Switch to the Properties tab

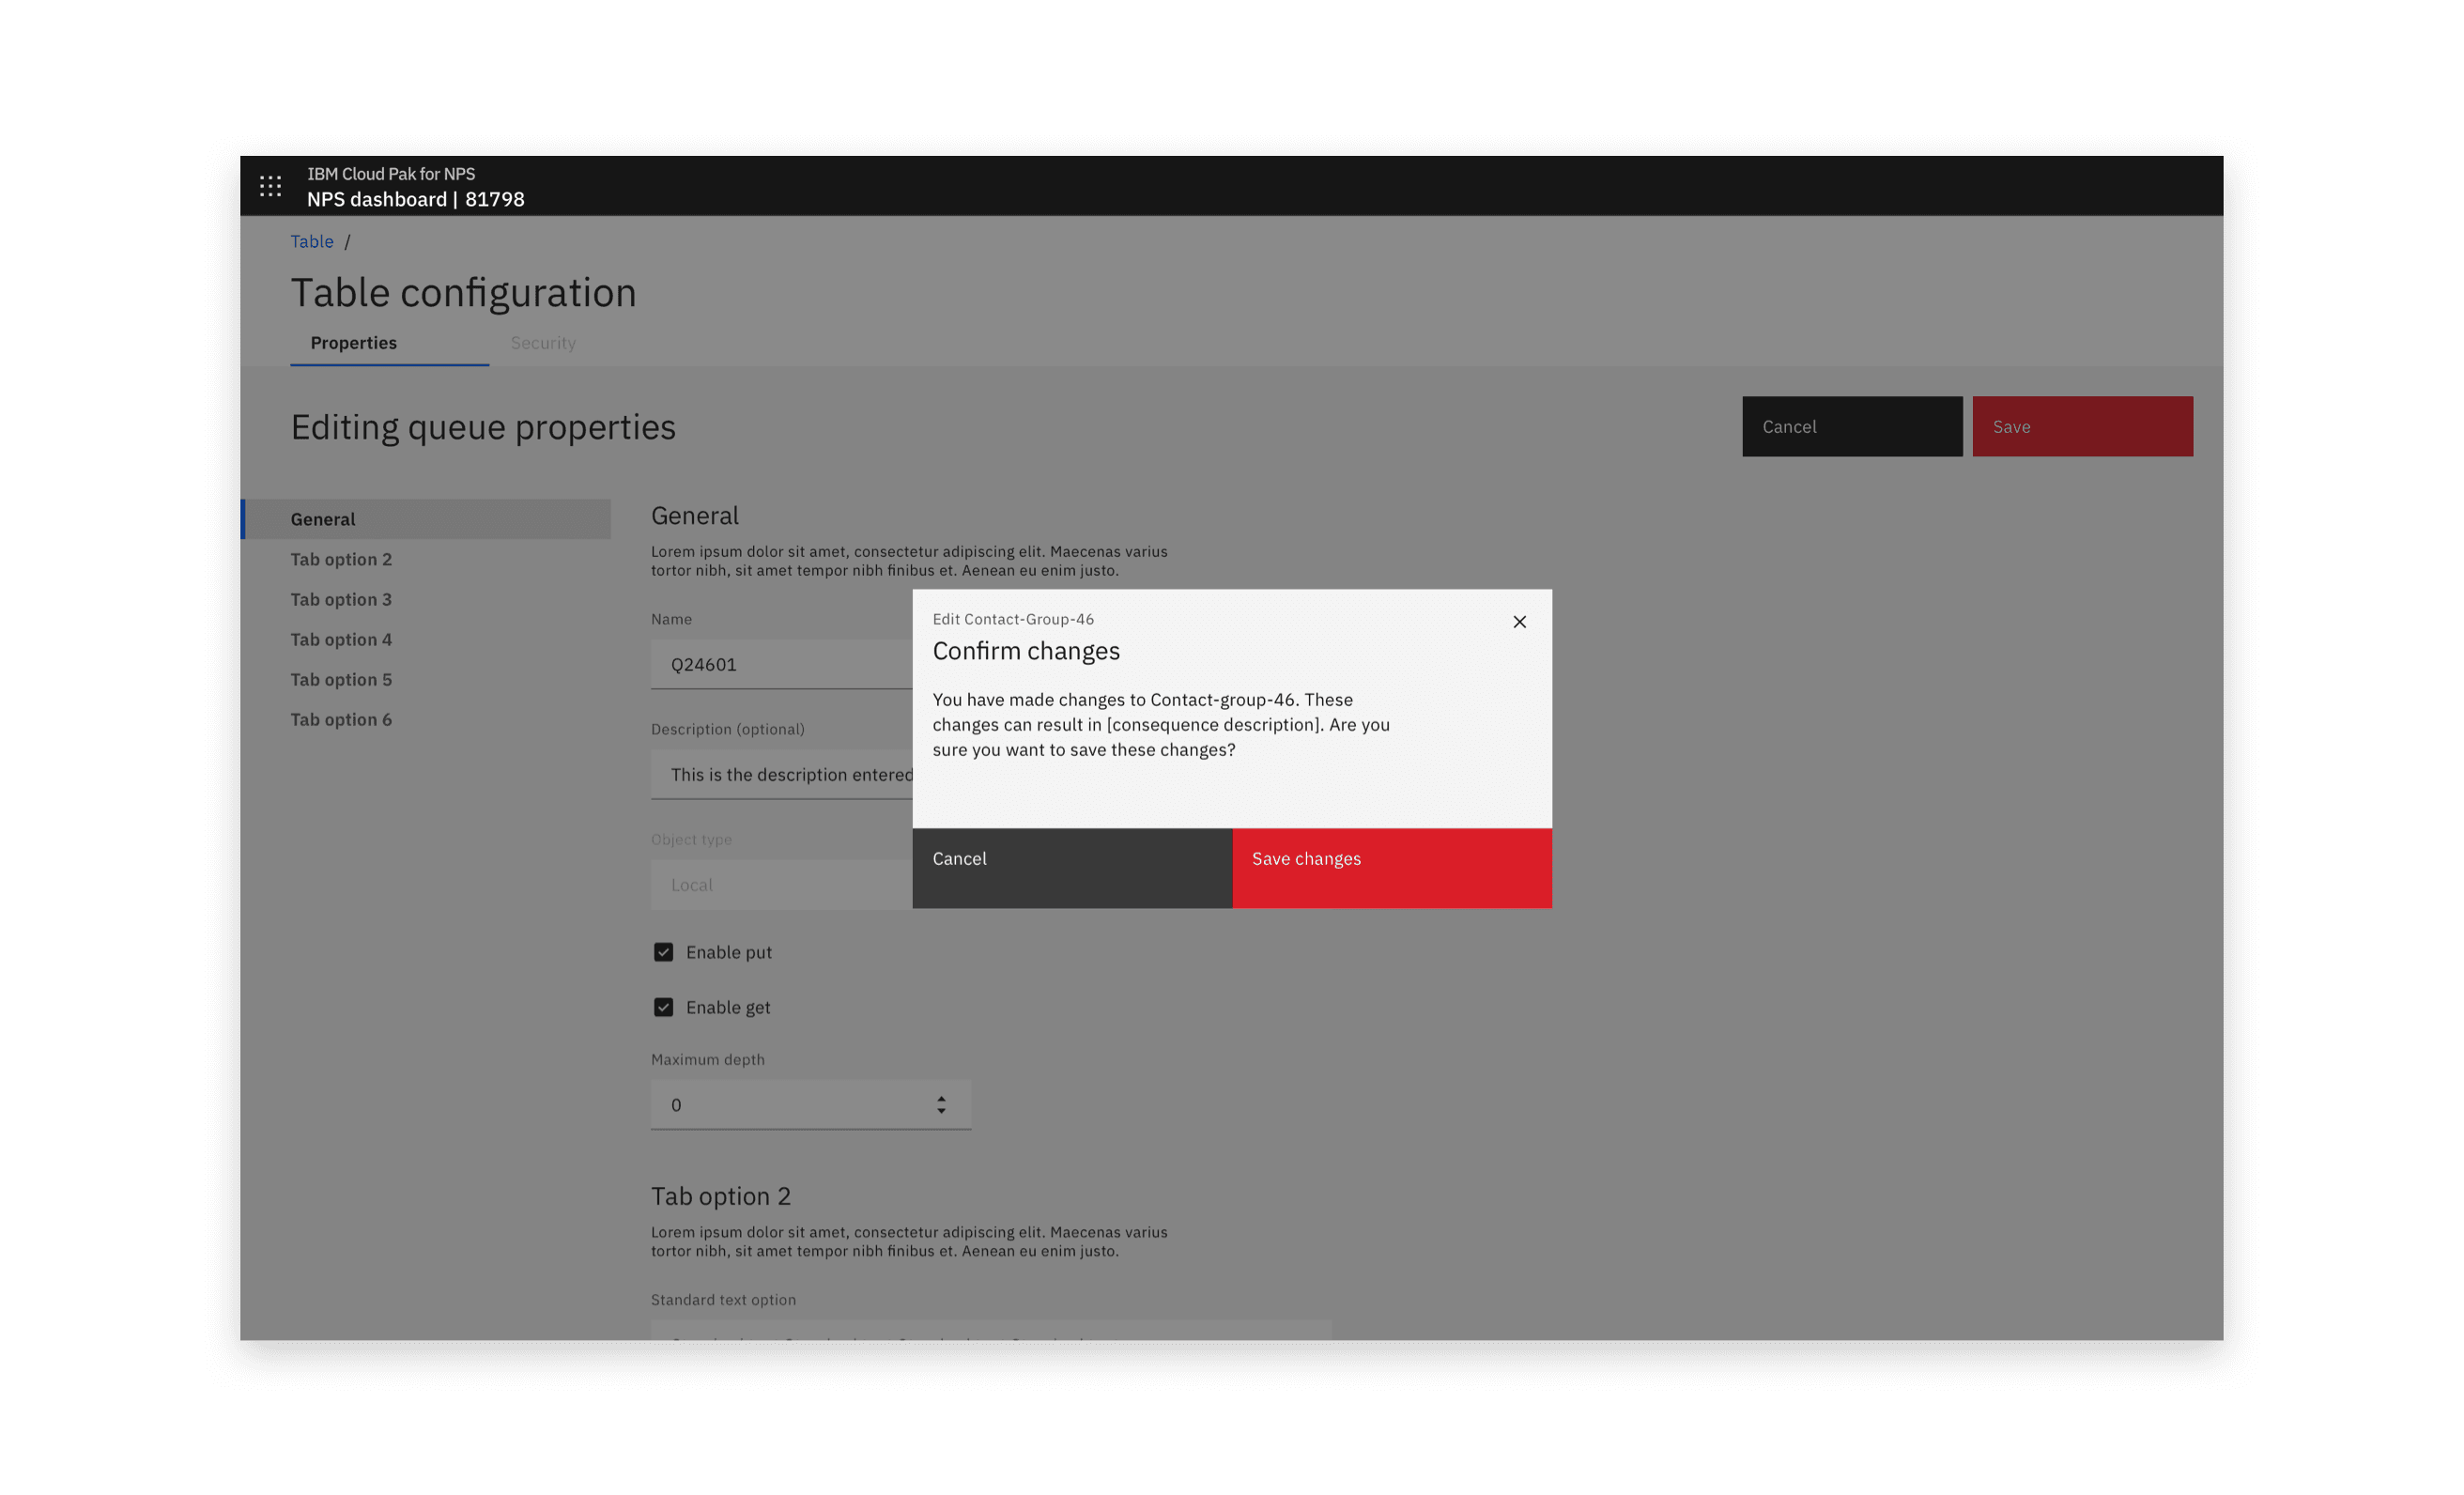click(x=352, y=343)
